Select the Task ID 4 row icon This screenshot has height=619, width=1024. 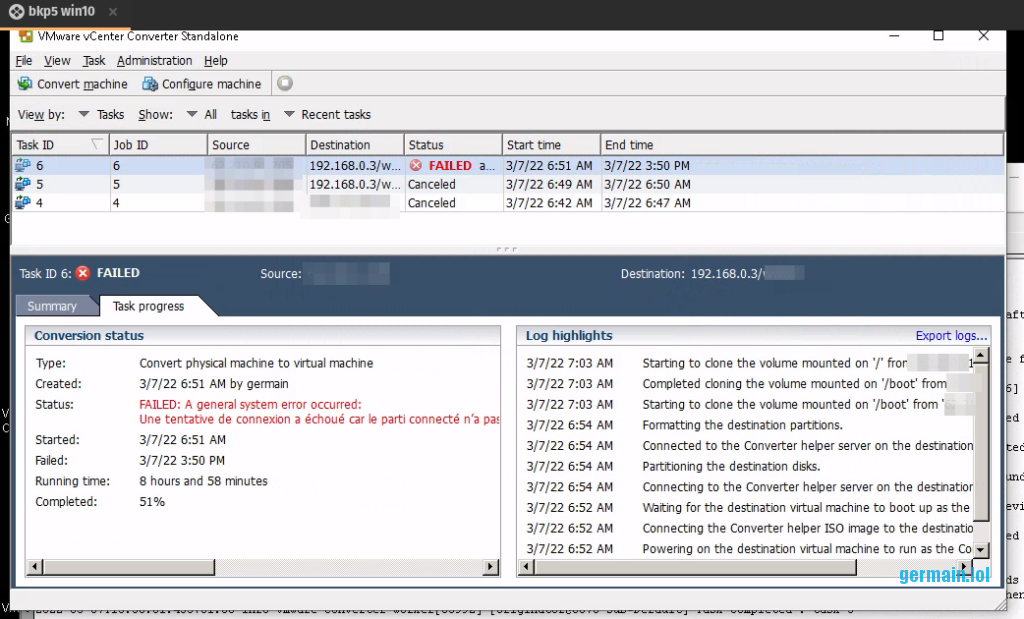(23, 203)
